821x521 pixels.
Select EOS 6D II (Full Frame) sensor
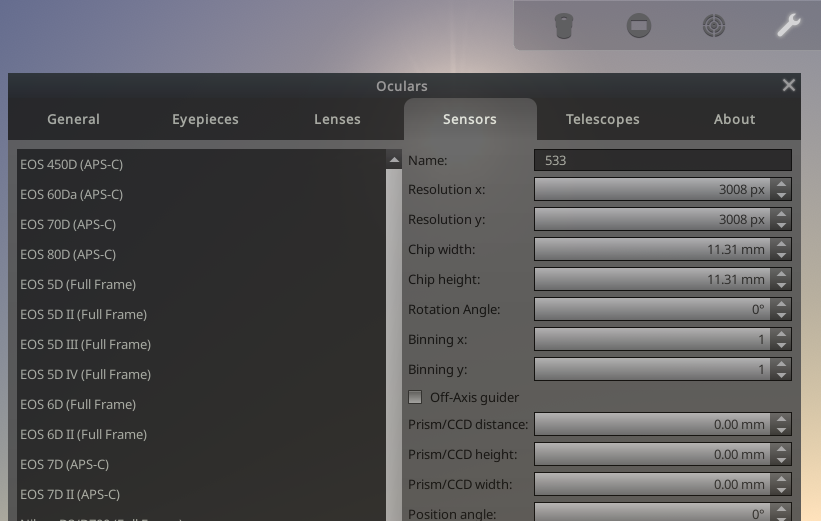[201, 435]
